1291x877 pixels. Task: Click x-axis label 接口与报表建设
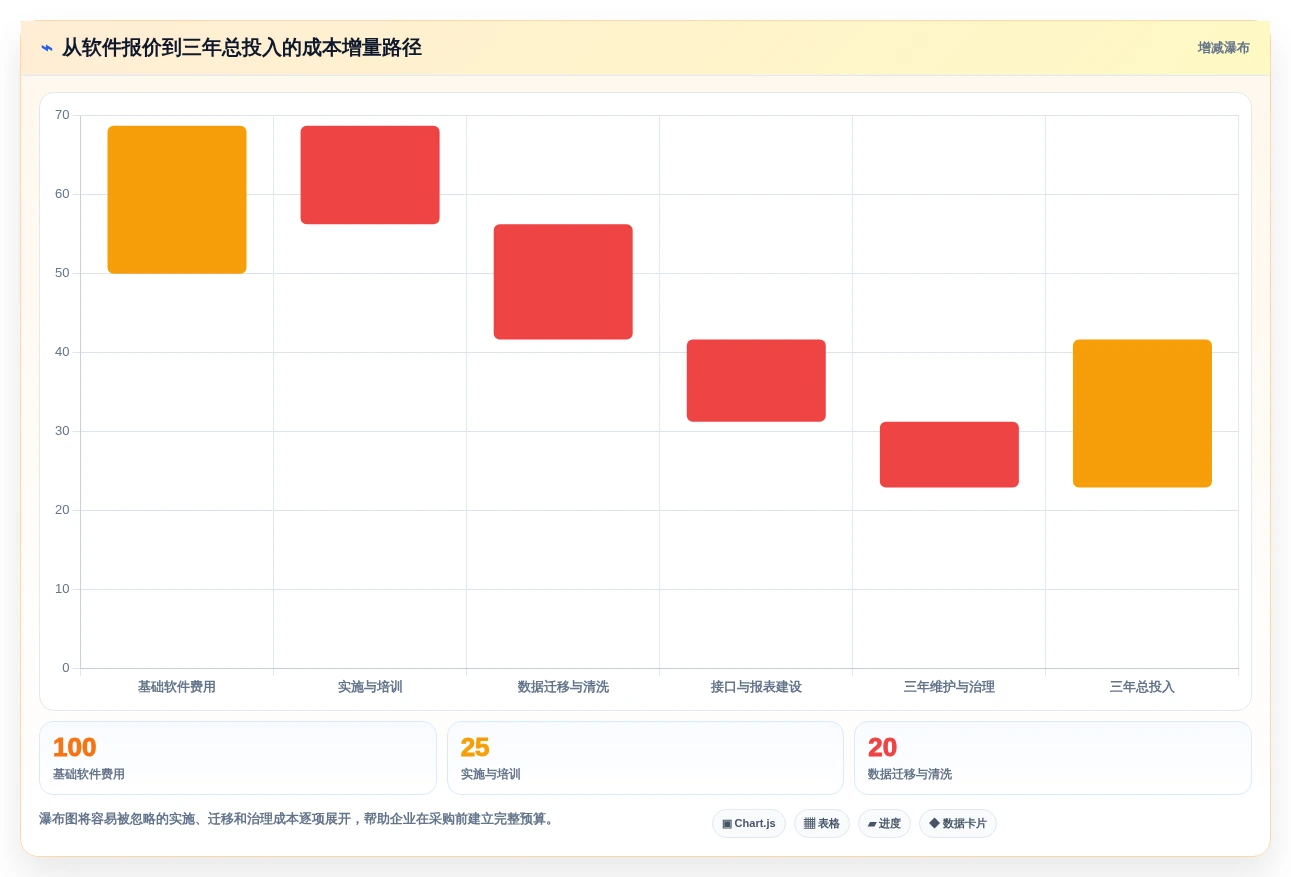(756, 687)
